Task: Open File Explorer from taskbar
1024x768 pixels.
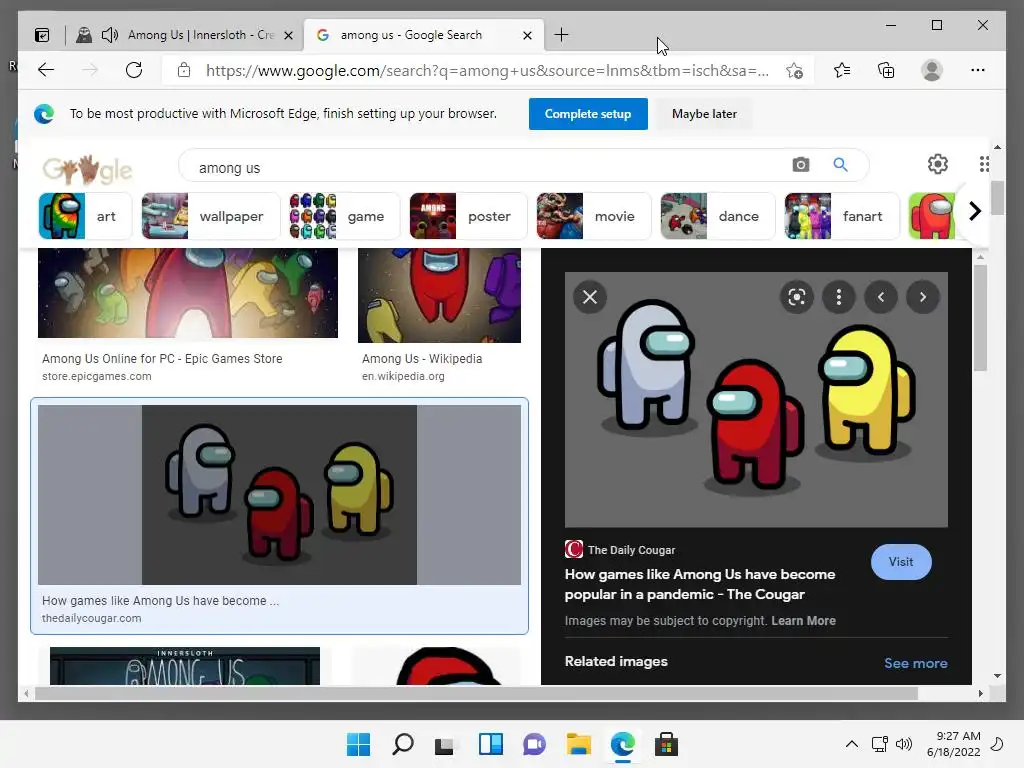Action: pos(579,744)
